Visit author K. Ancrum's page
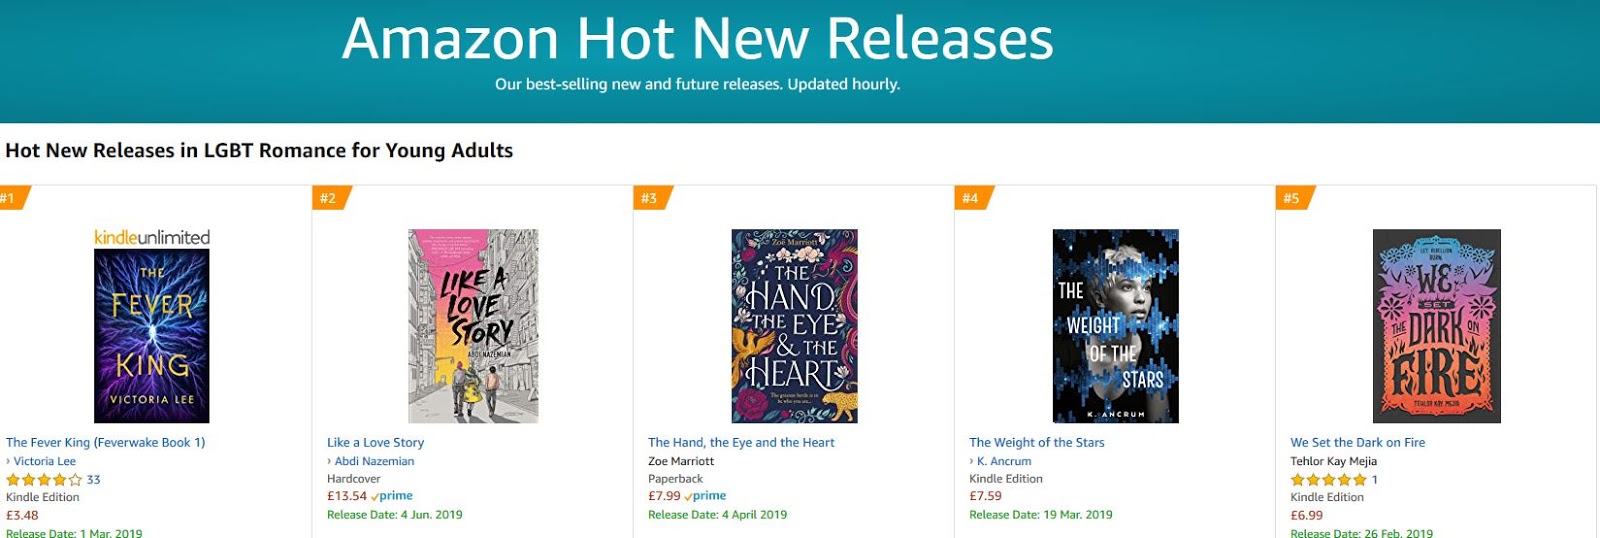 click(x=1004, y=461)
